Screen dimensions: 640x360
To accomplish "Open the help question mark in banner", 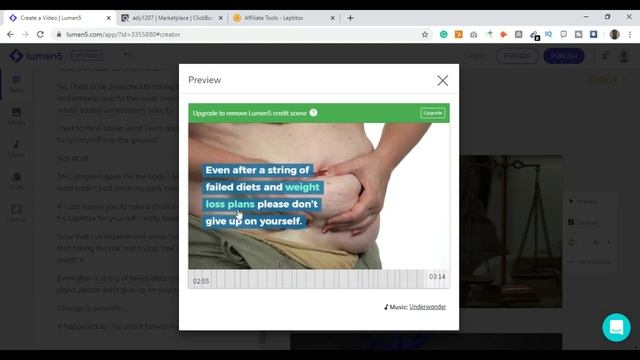I will (313, 113).
